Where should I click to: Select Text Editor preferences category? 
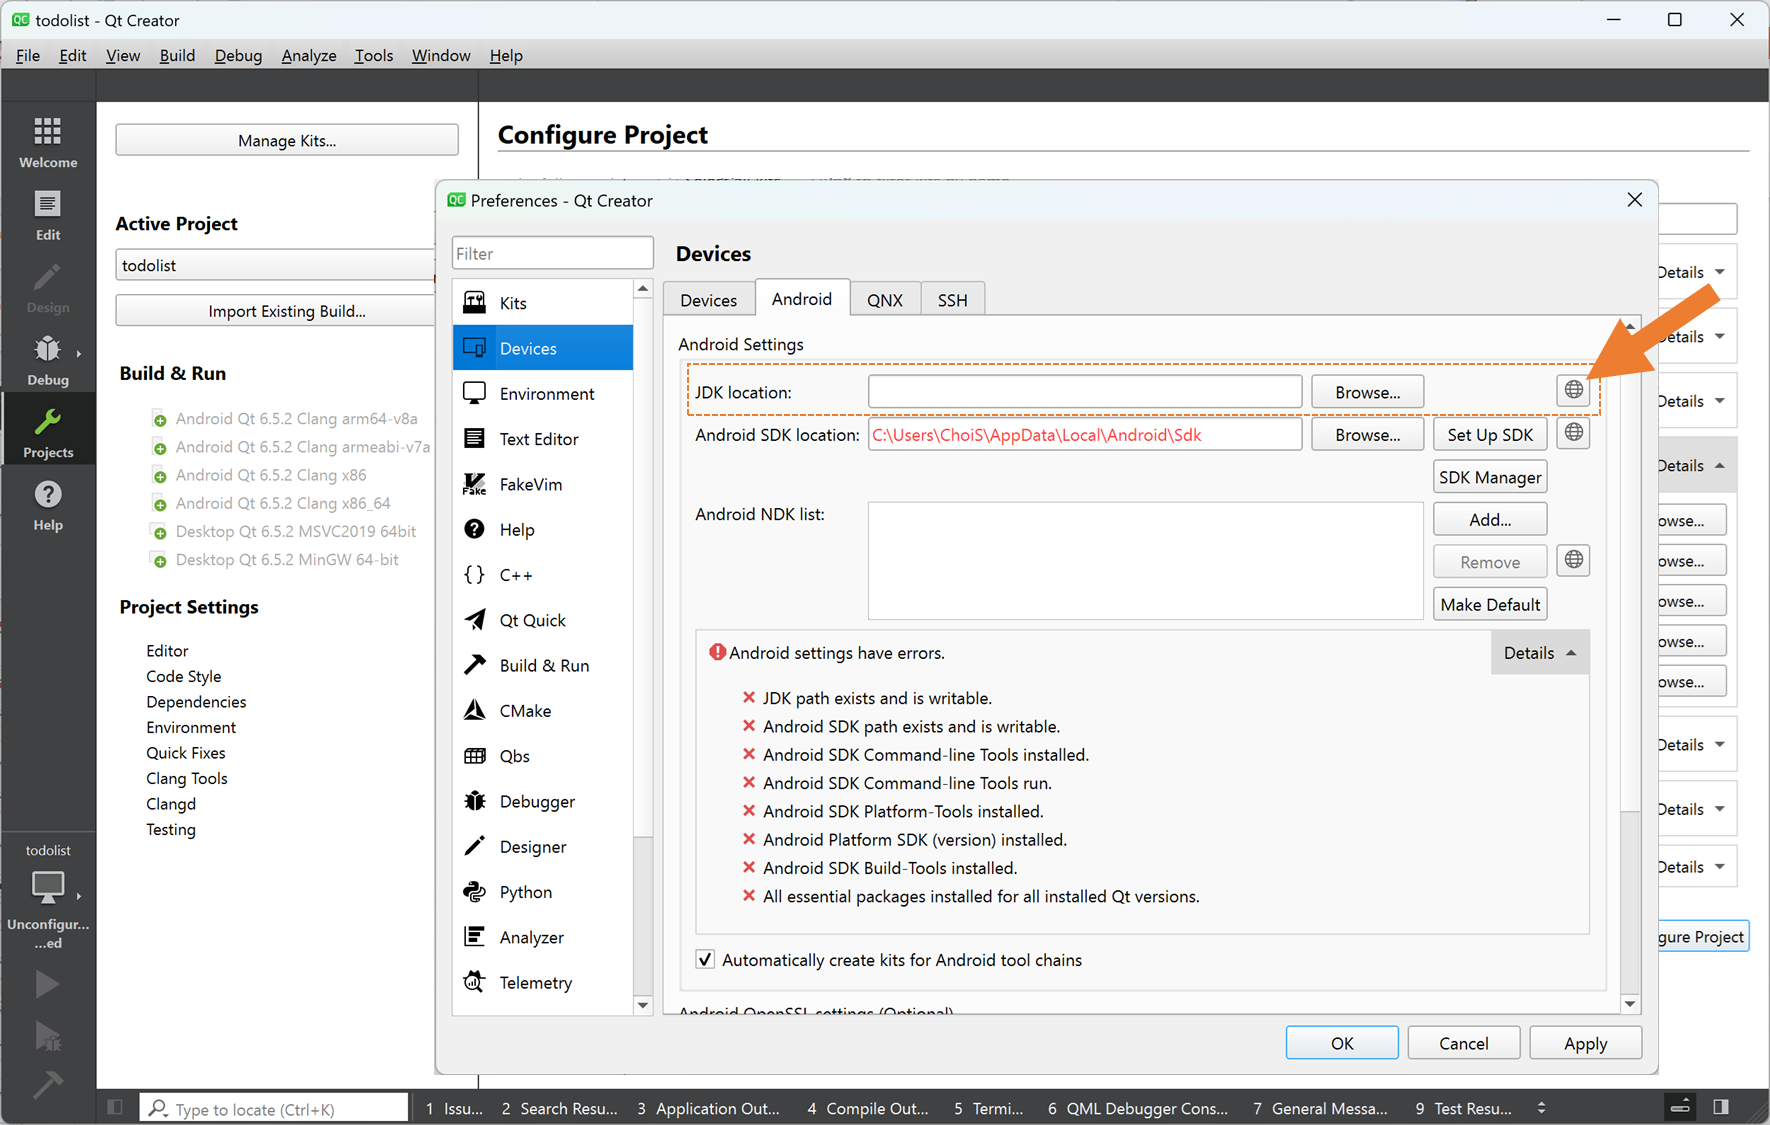coord(543,439)
